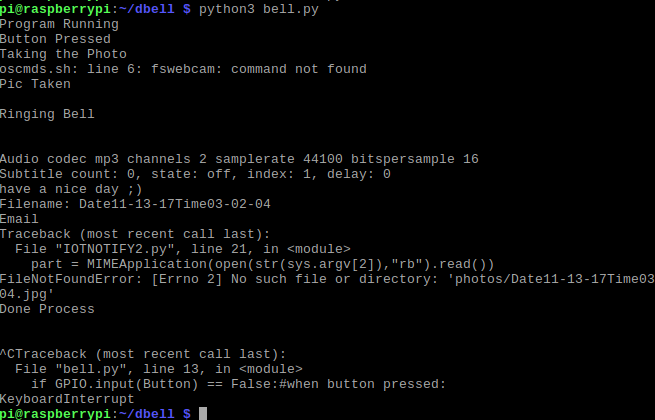The height and width of the screenshot is (420, 655).
Task: Click the 'Pic Taken' output line
Action: 35,84
